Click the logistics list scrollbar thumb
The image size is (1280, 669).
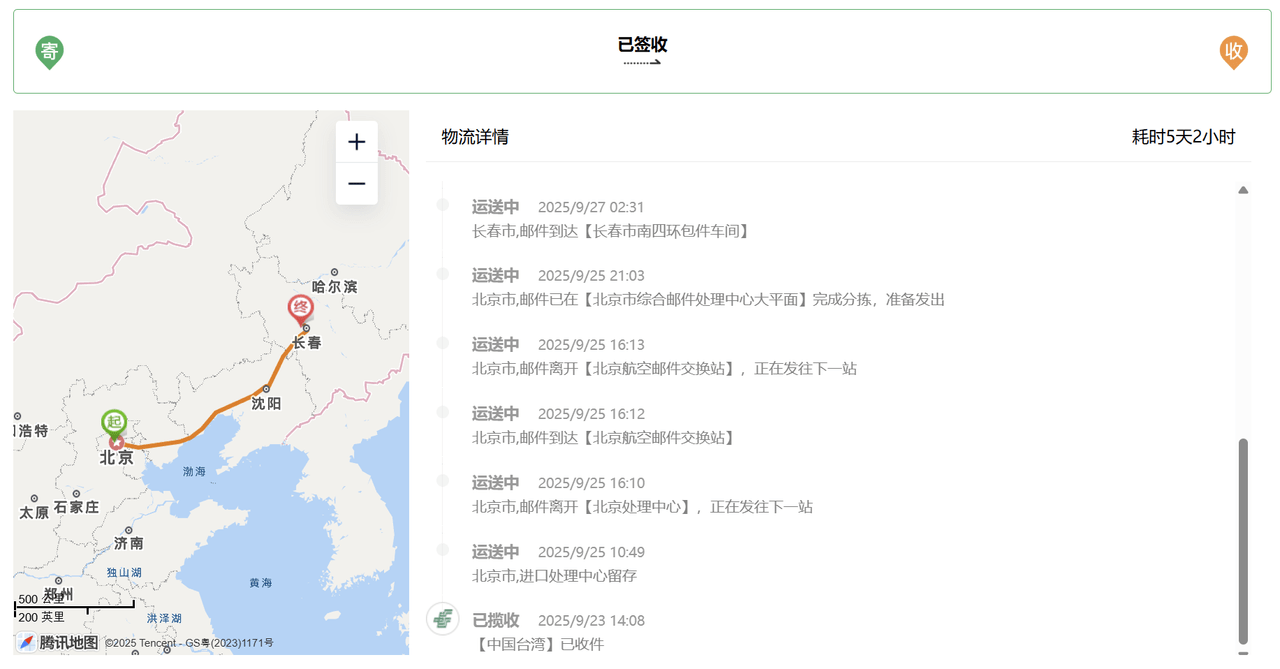point(1243,541)
